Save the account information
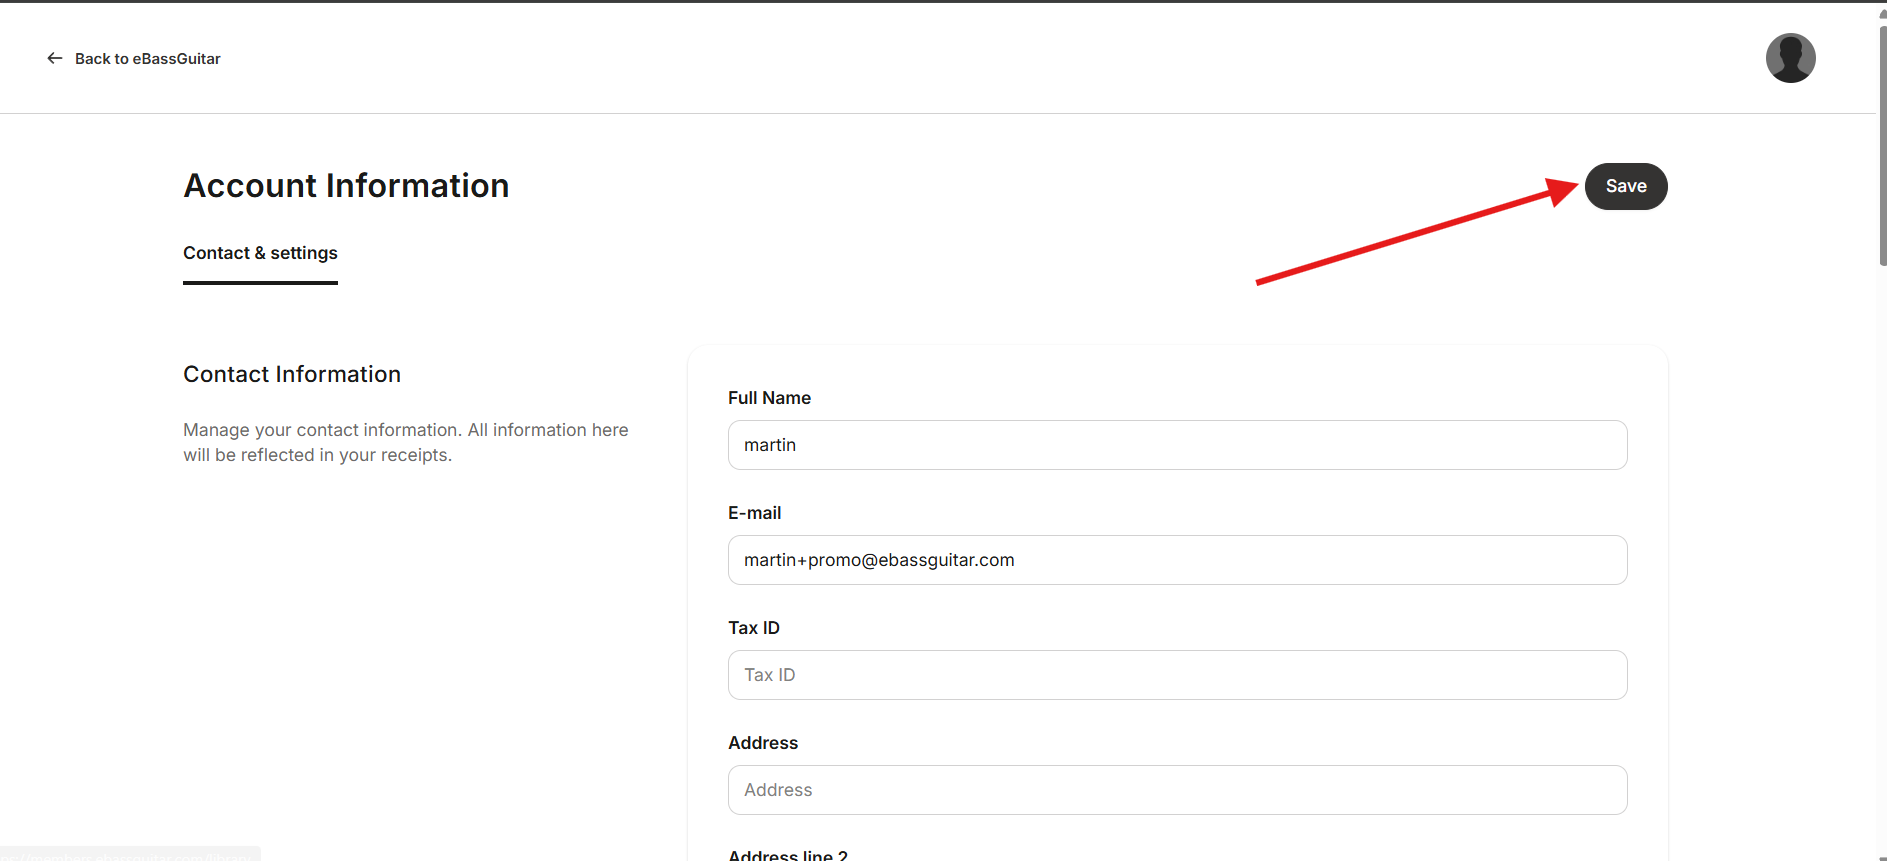This screenshot has height=861, width=1887. point(1626,186)
